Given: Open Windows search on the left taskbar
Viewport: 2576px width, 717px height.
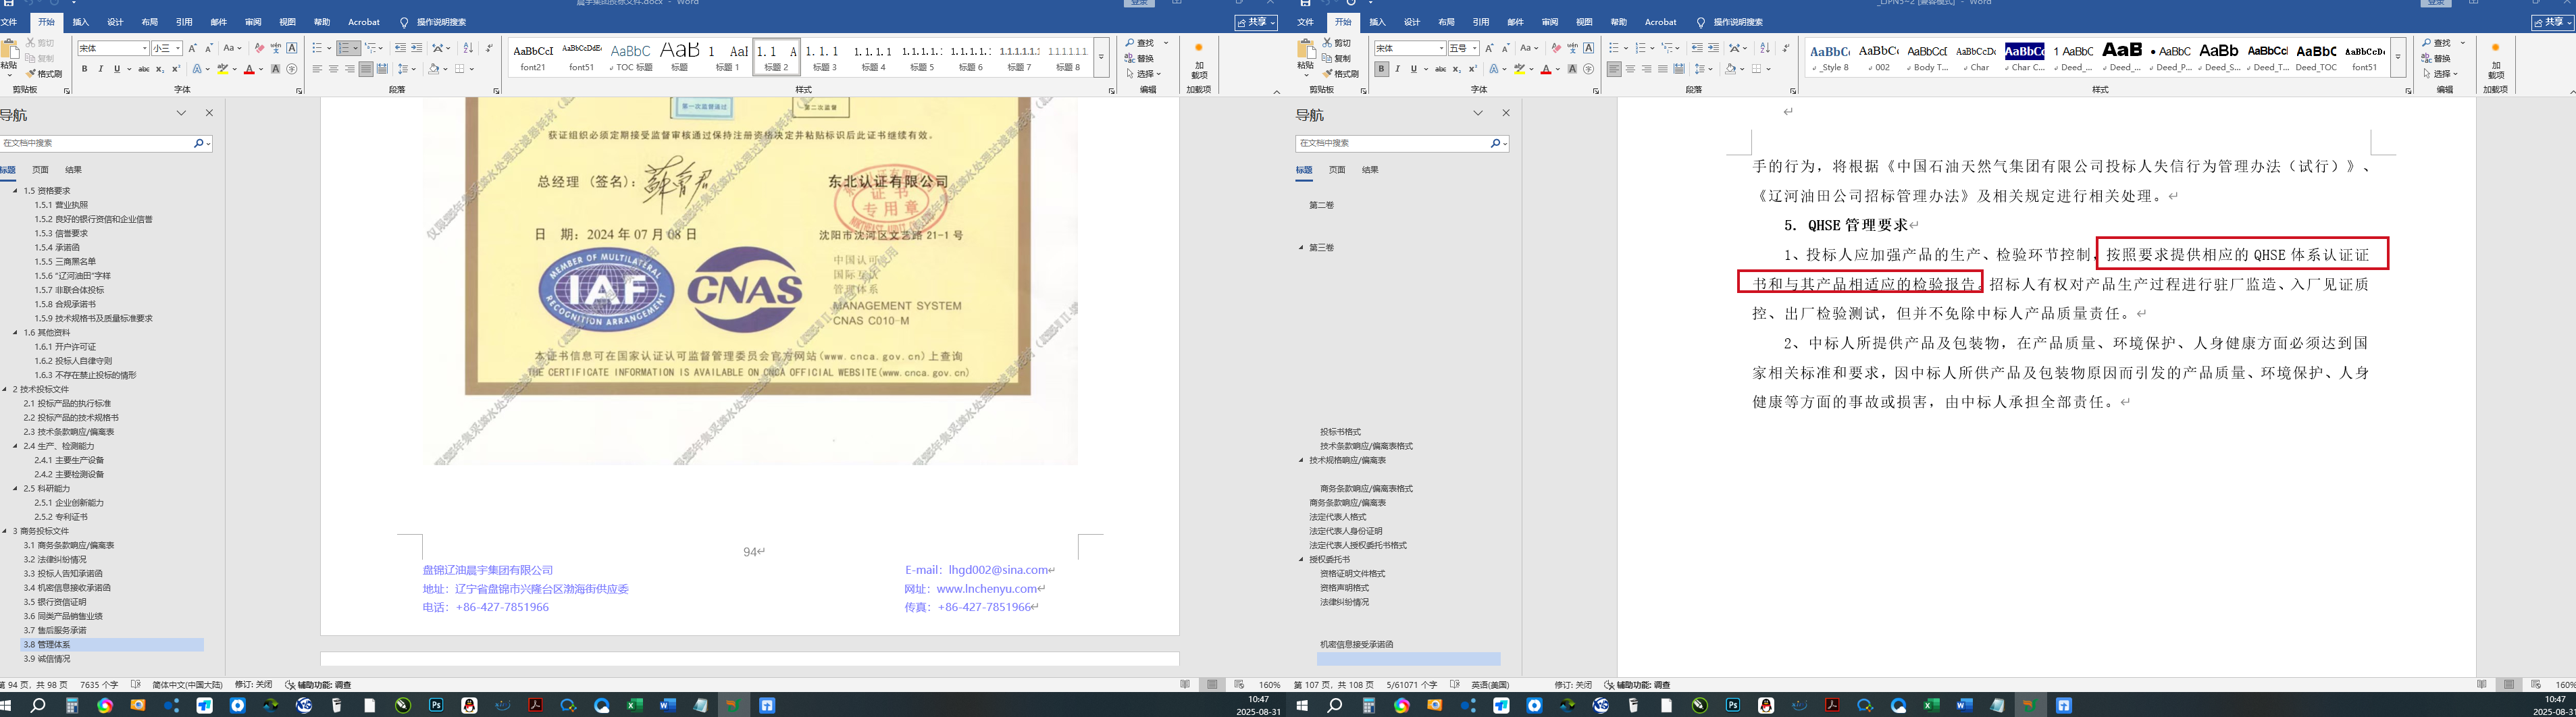Looking at the screenshot, I should [x=38, y=705].
